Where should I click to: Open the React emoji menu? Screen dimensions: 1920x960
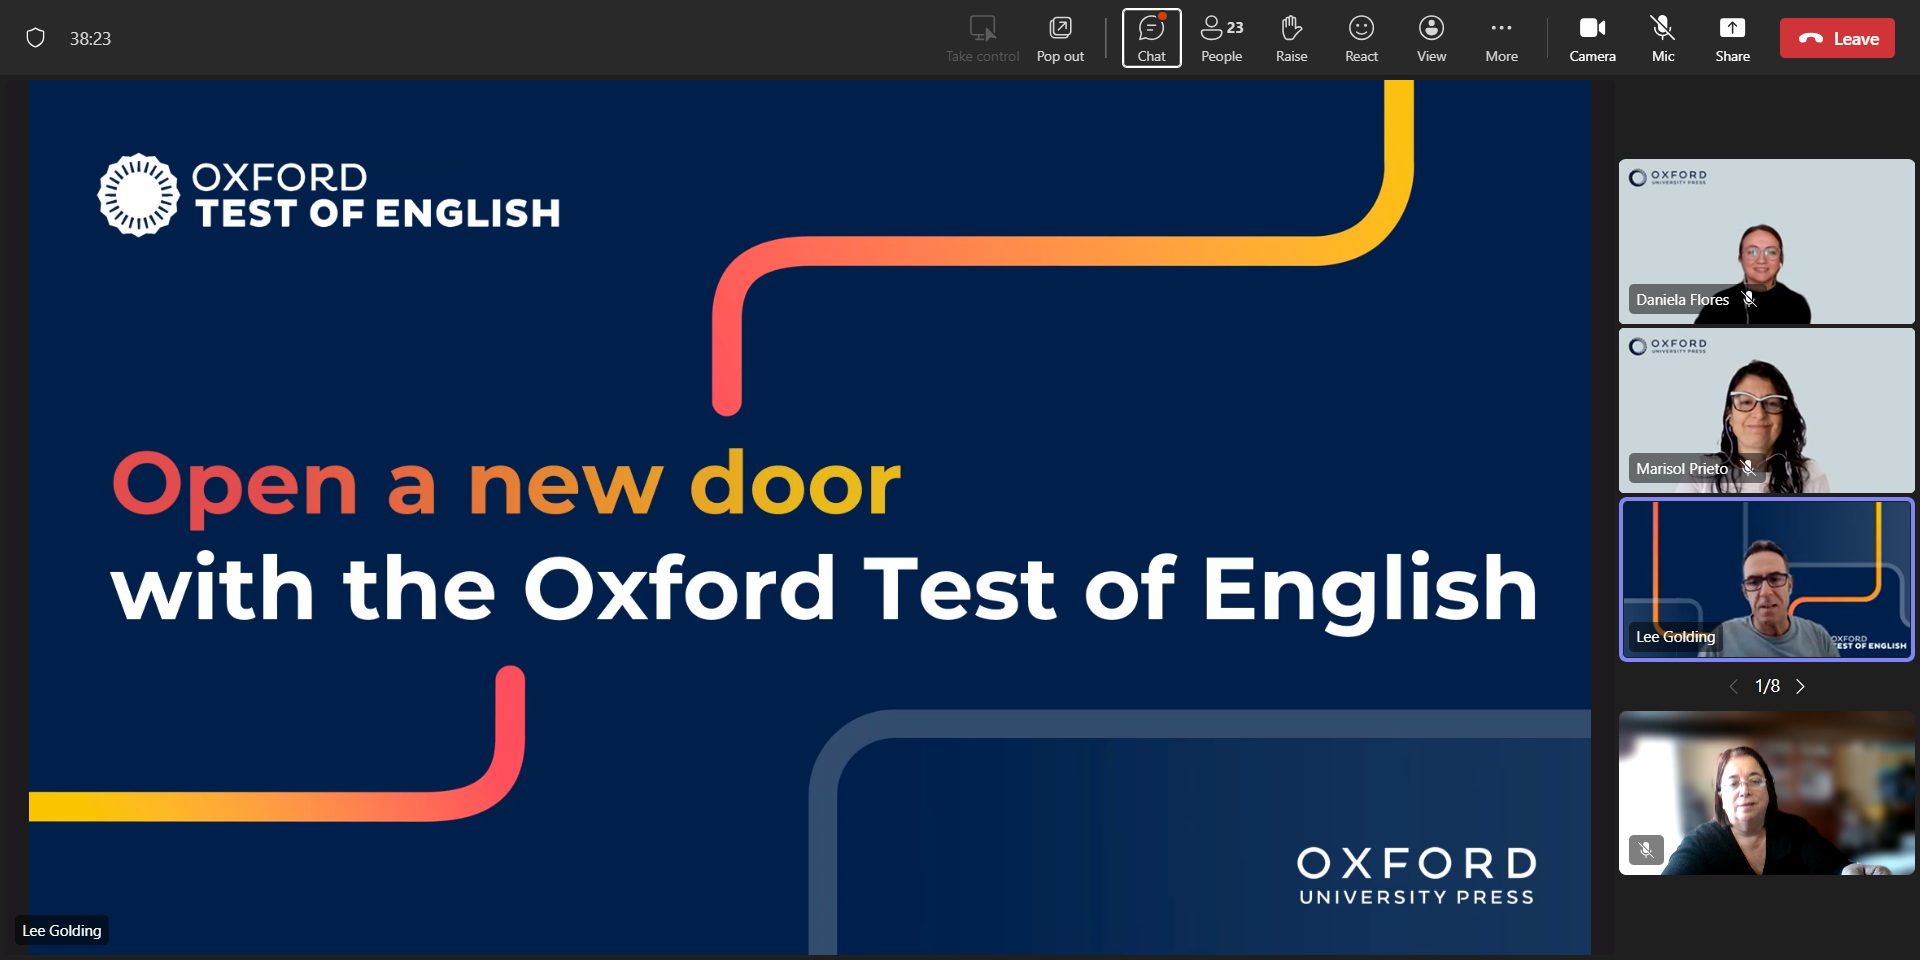pos(1361,38)
